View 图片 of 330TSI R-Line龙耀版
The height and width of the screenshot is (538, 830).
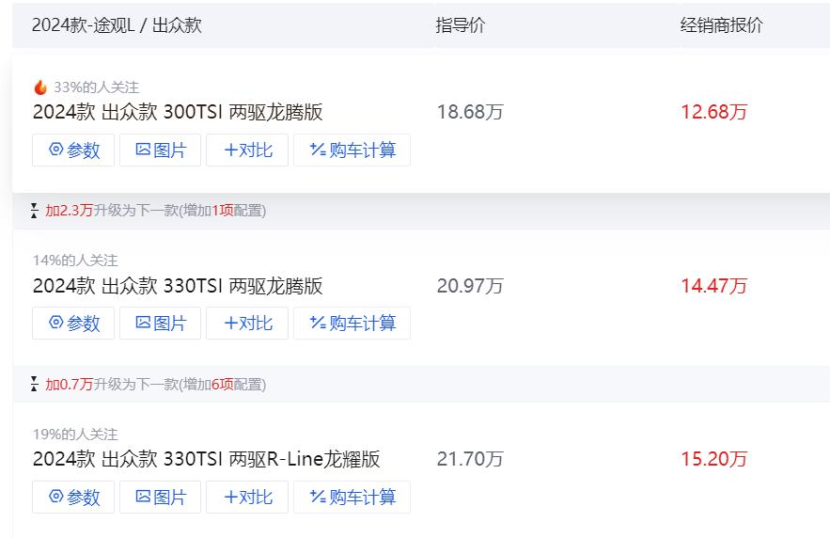pyautogui.click(x=160, y=497)
